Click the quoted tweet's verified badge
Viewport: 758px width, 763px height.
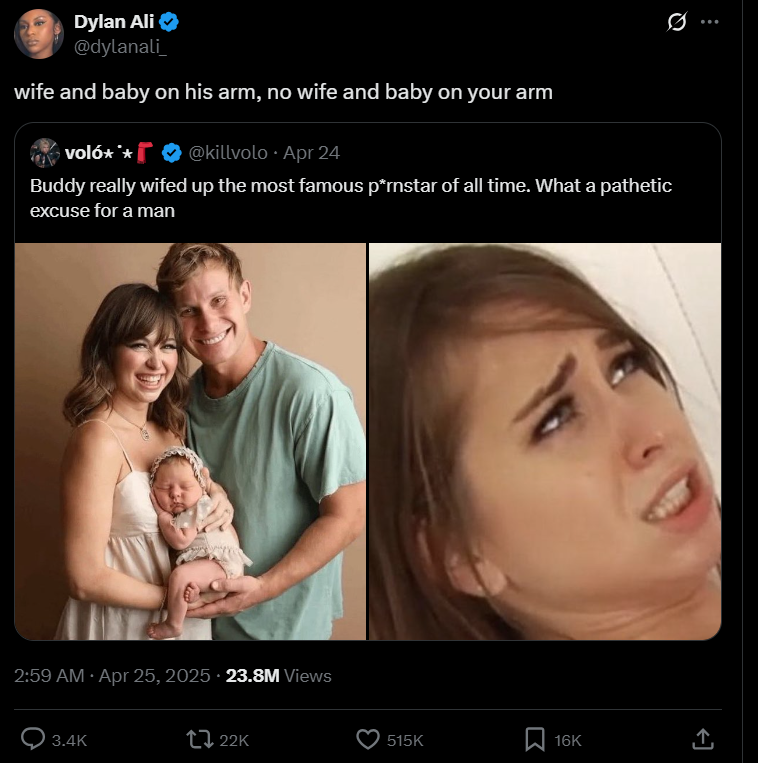pos(171,153)
